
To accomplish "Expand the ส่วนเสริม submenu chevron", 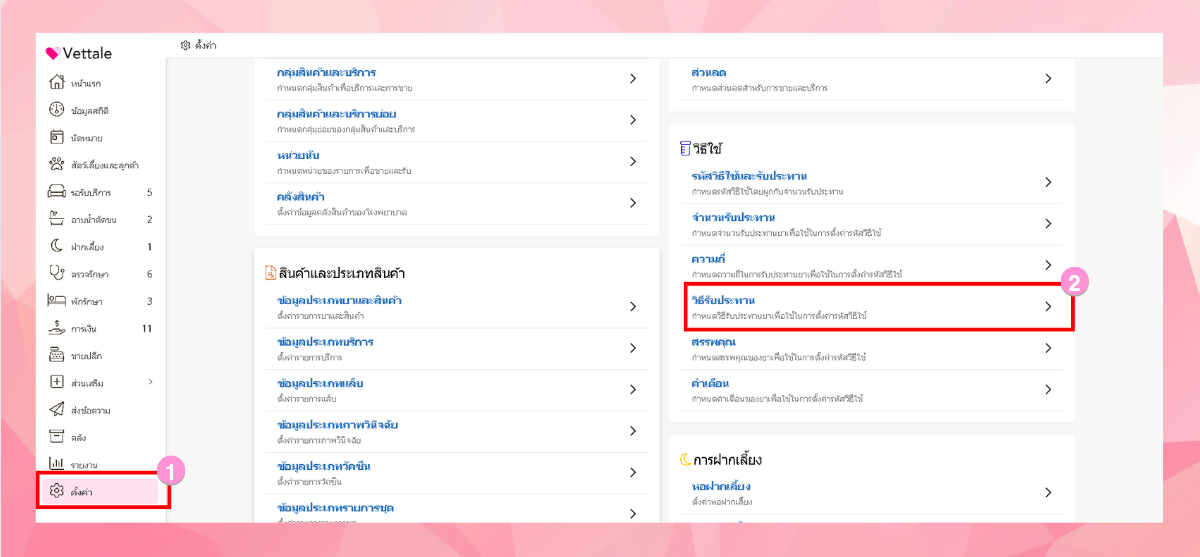I will tap(150, 382).
